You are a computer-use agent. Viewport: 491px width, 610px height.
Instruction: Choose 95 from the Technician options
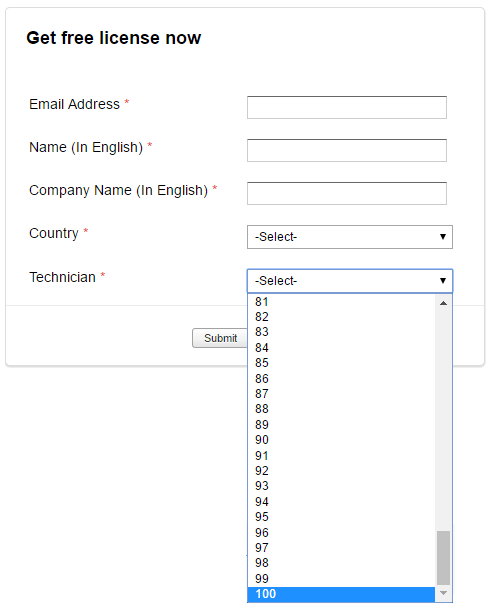pos(341,517)
